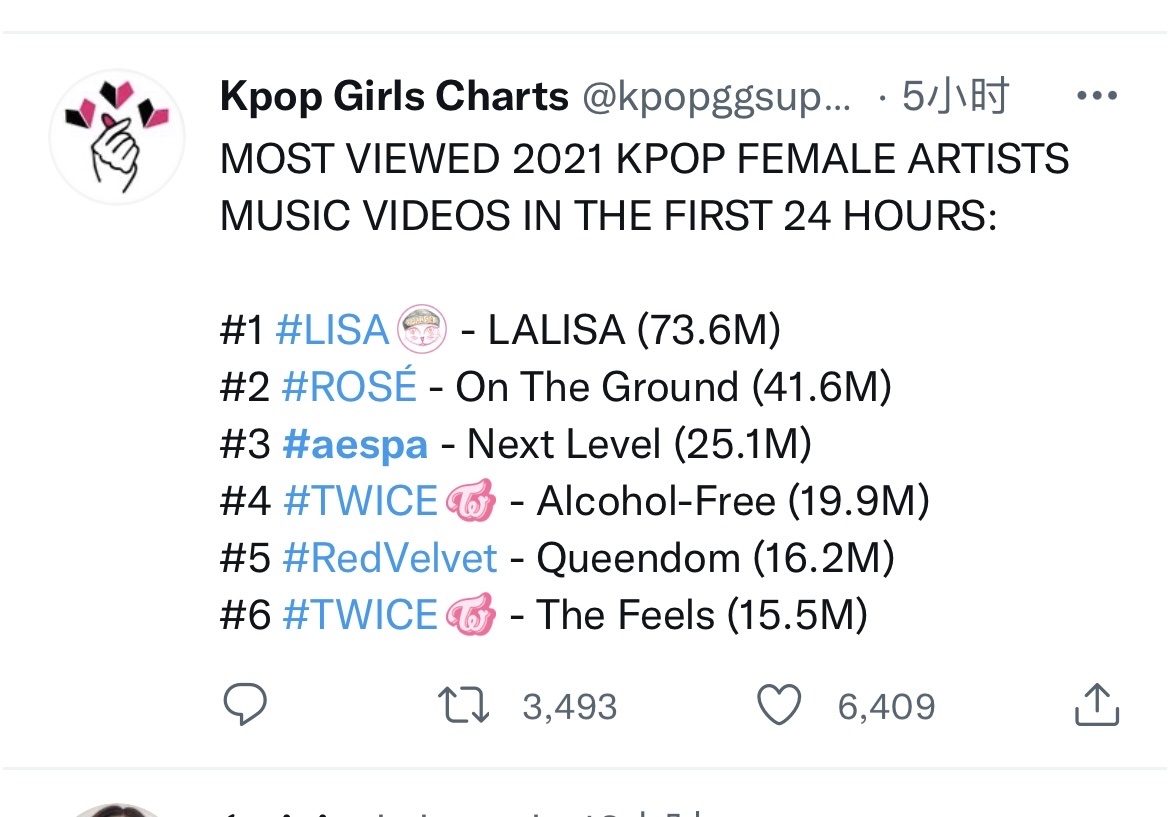Open #TWICE hashtag beside The Feels
Screen dimensions: 1170x817
click(x=360, y=615)
